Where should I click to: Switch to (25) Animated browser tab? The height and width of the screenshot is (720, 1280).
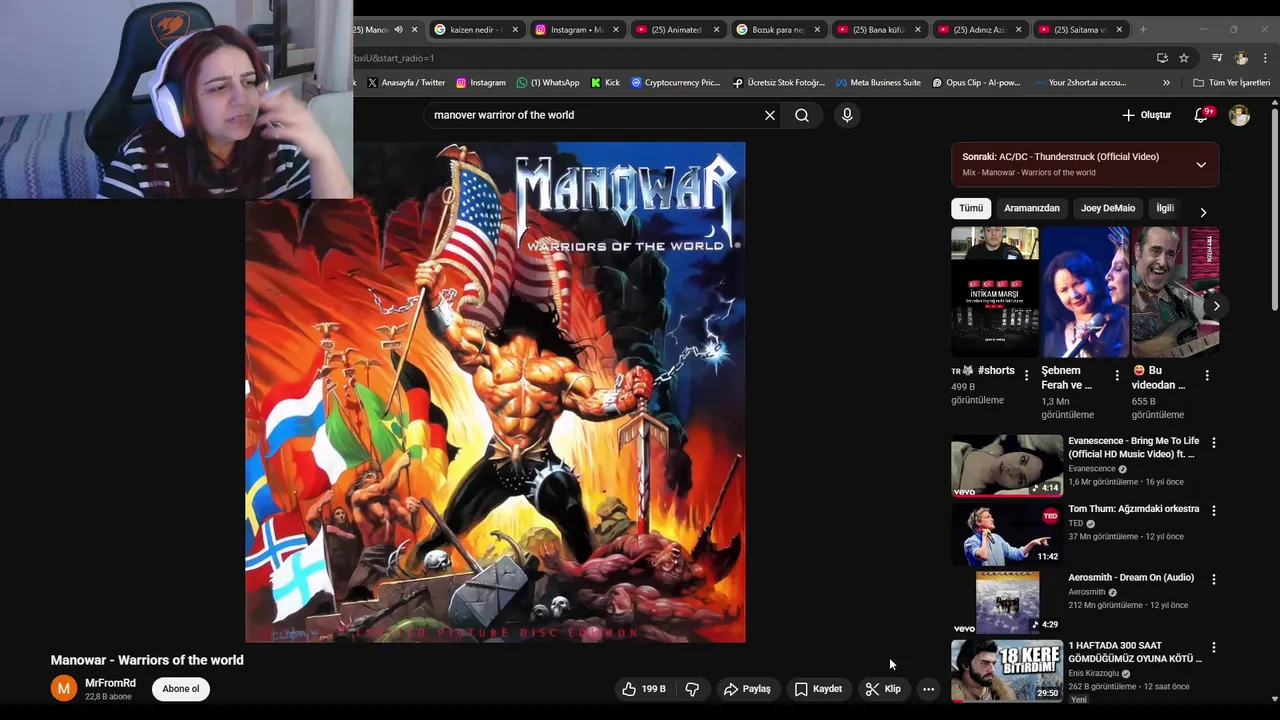point(677,30)
